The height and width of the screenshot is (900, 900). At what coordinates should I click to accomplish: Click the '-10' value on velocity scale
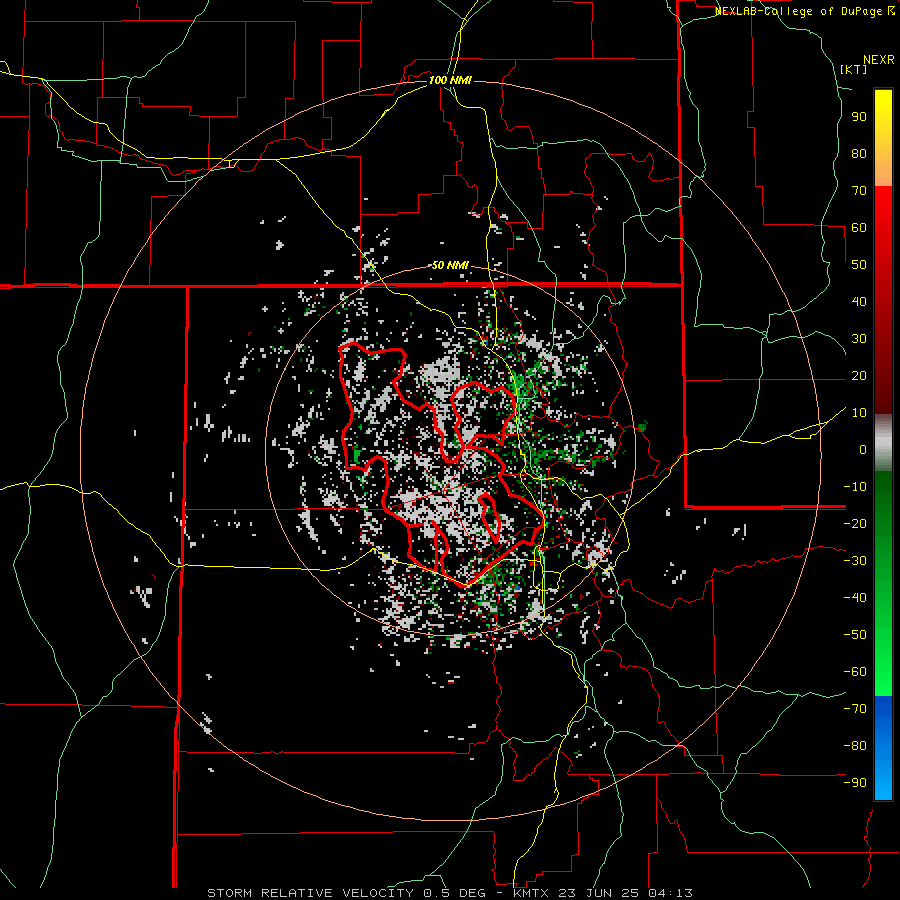click(x=855, y=487)
